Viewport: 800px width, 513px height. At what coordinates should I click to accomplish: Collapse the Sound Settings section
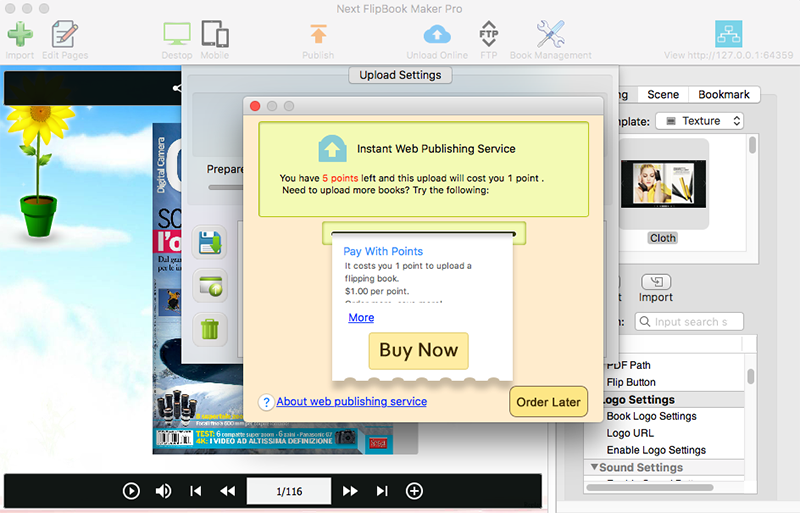point(594,467)
